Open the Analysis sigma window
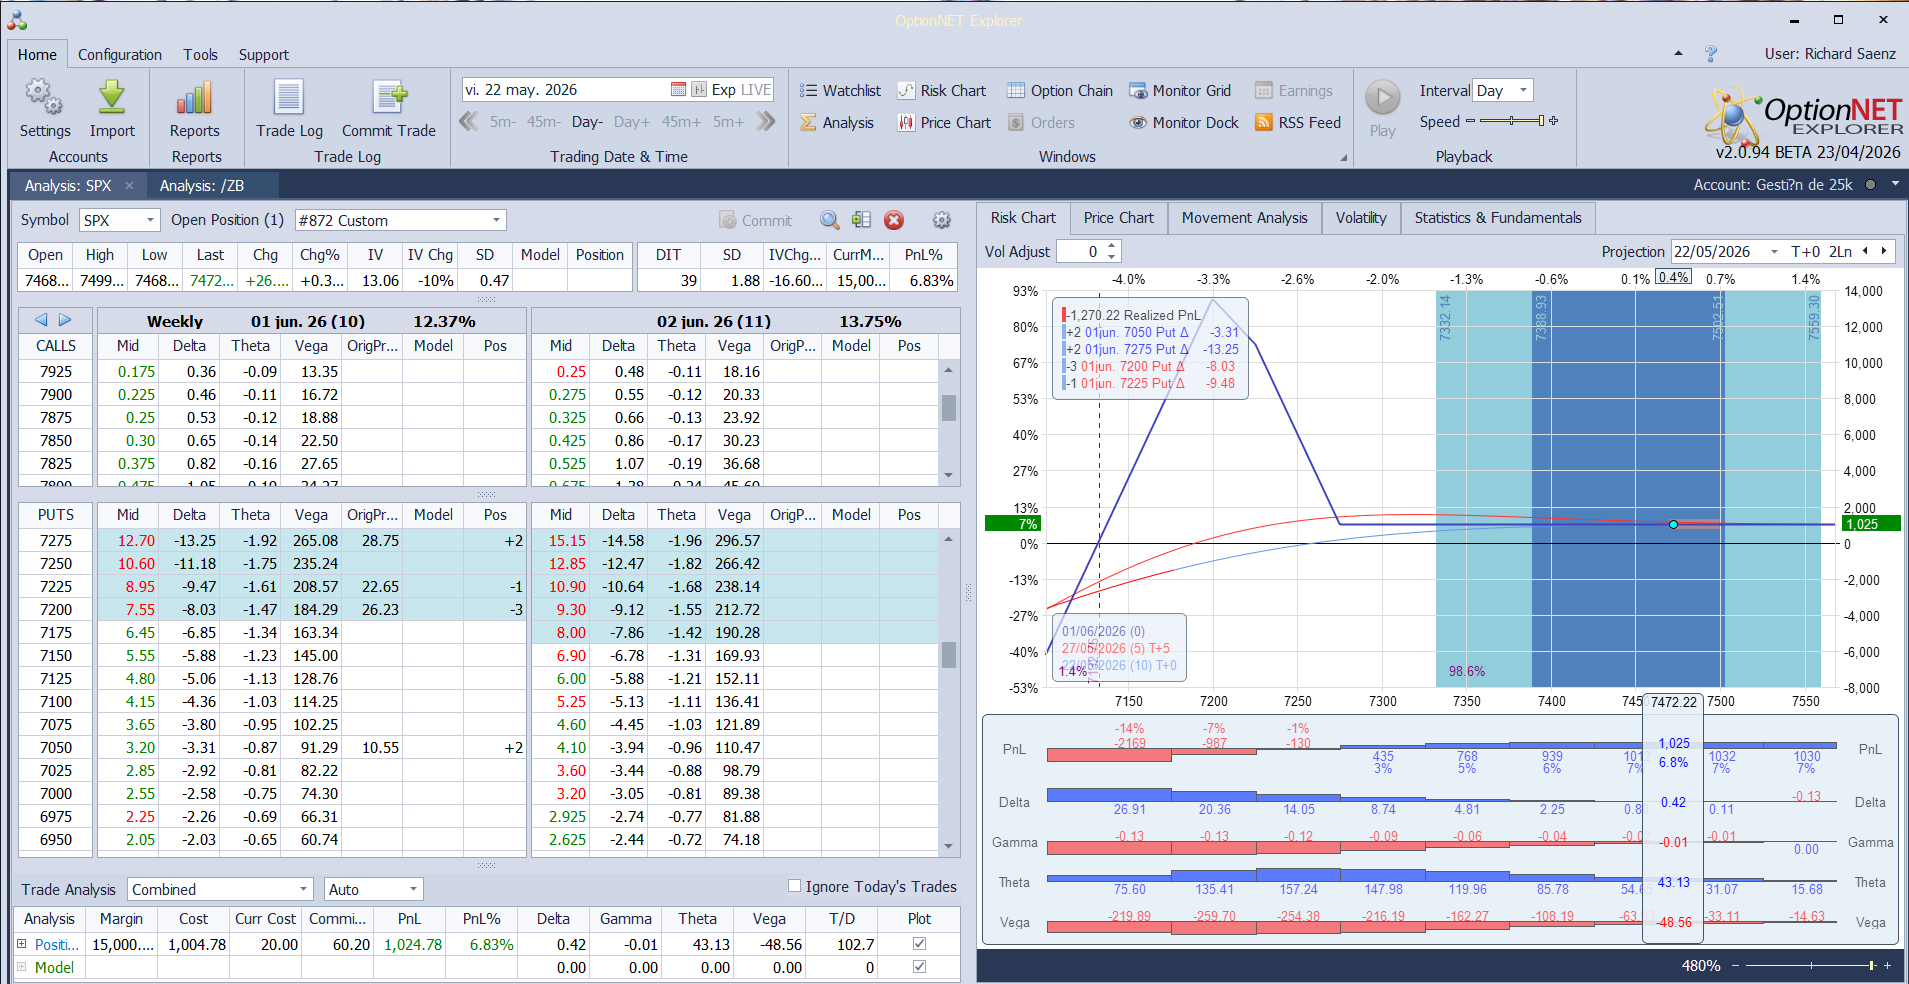The width and height of the screenshot is (1909, 984). coord(837,123)
